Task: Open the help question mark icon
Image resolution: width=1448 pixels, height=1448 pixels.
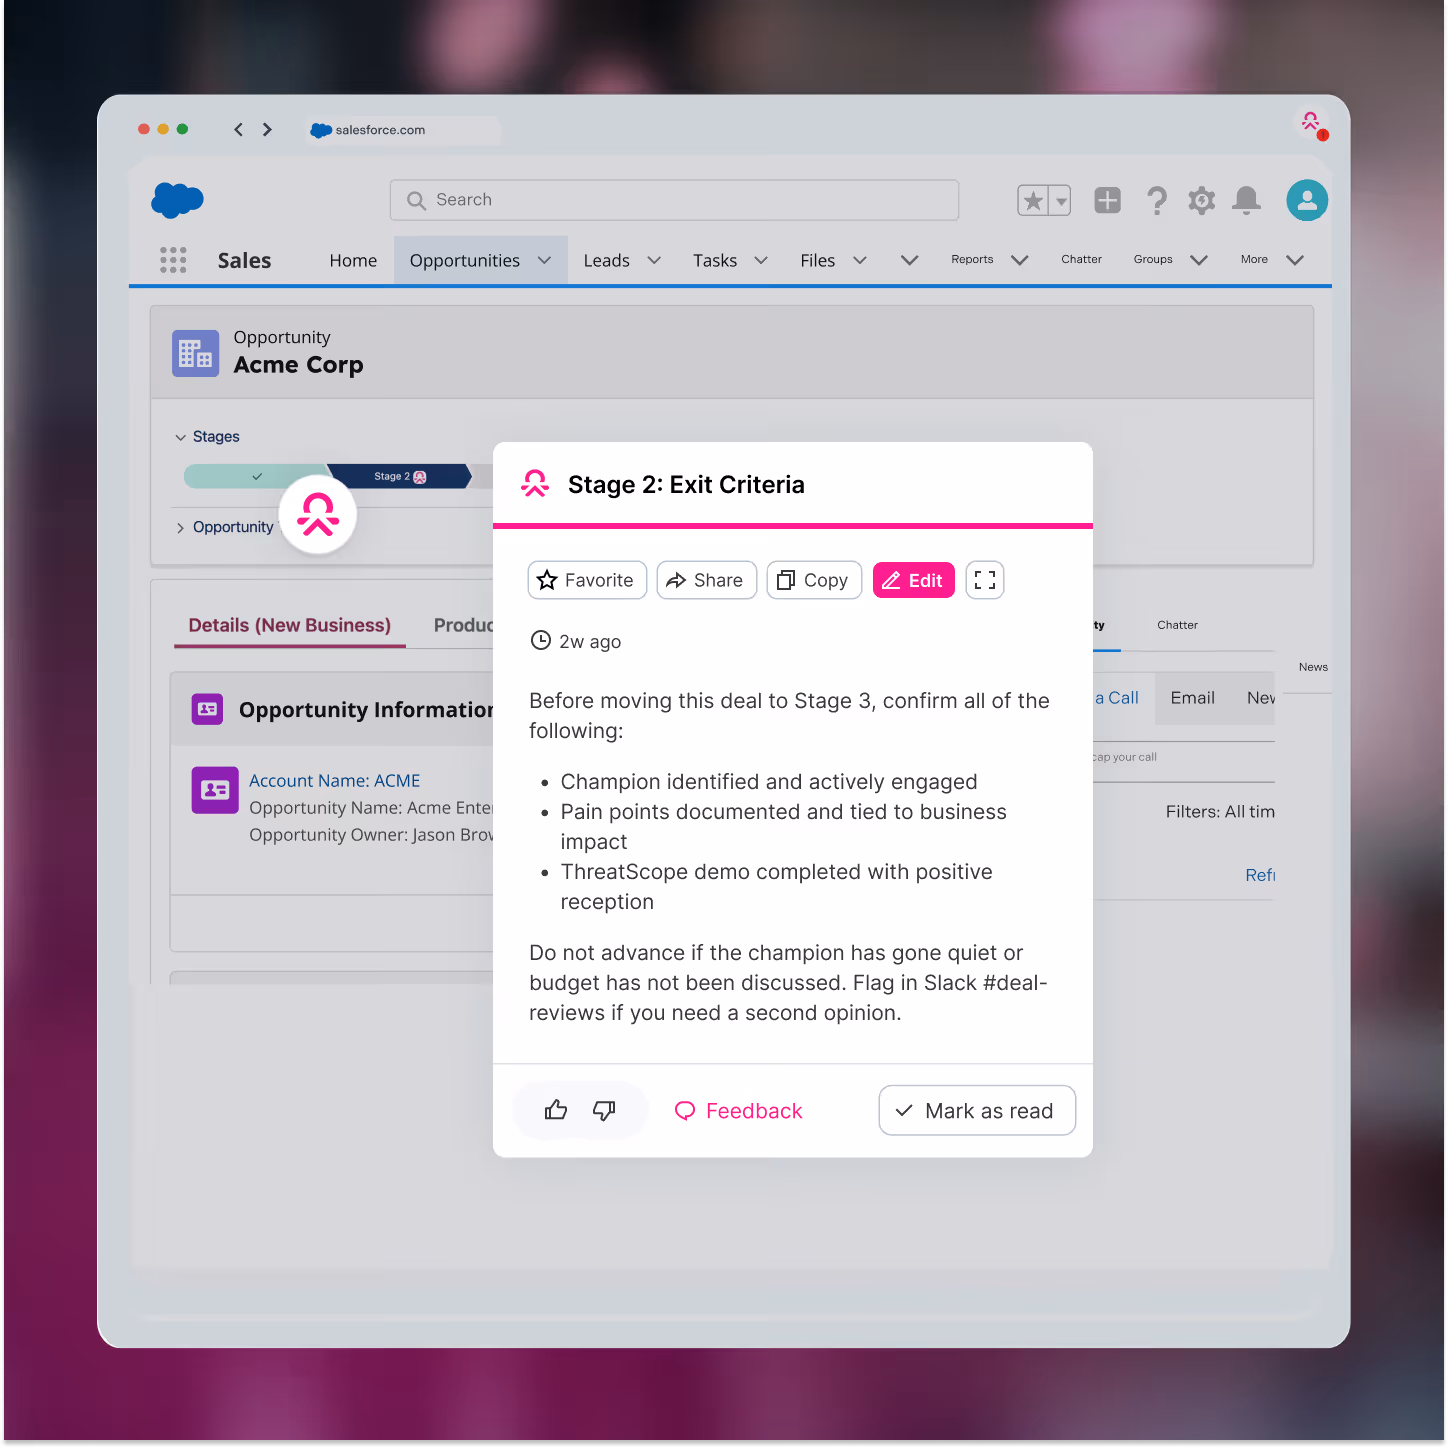Action: 1157,201
